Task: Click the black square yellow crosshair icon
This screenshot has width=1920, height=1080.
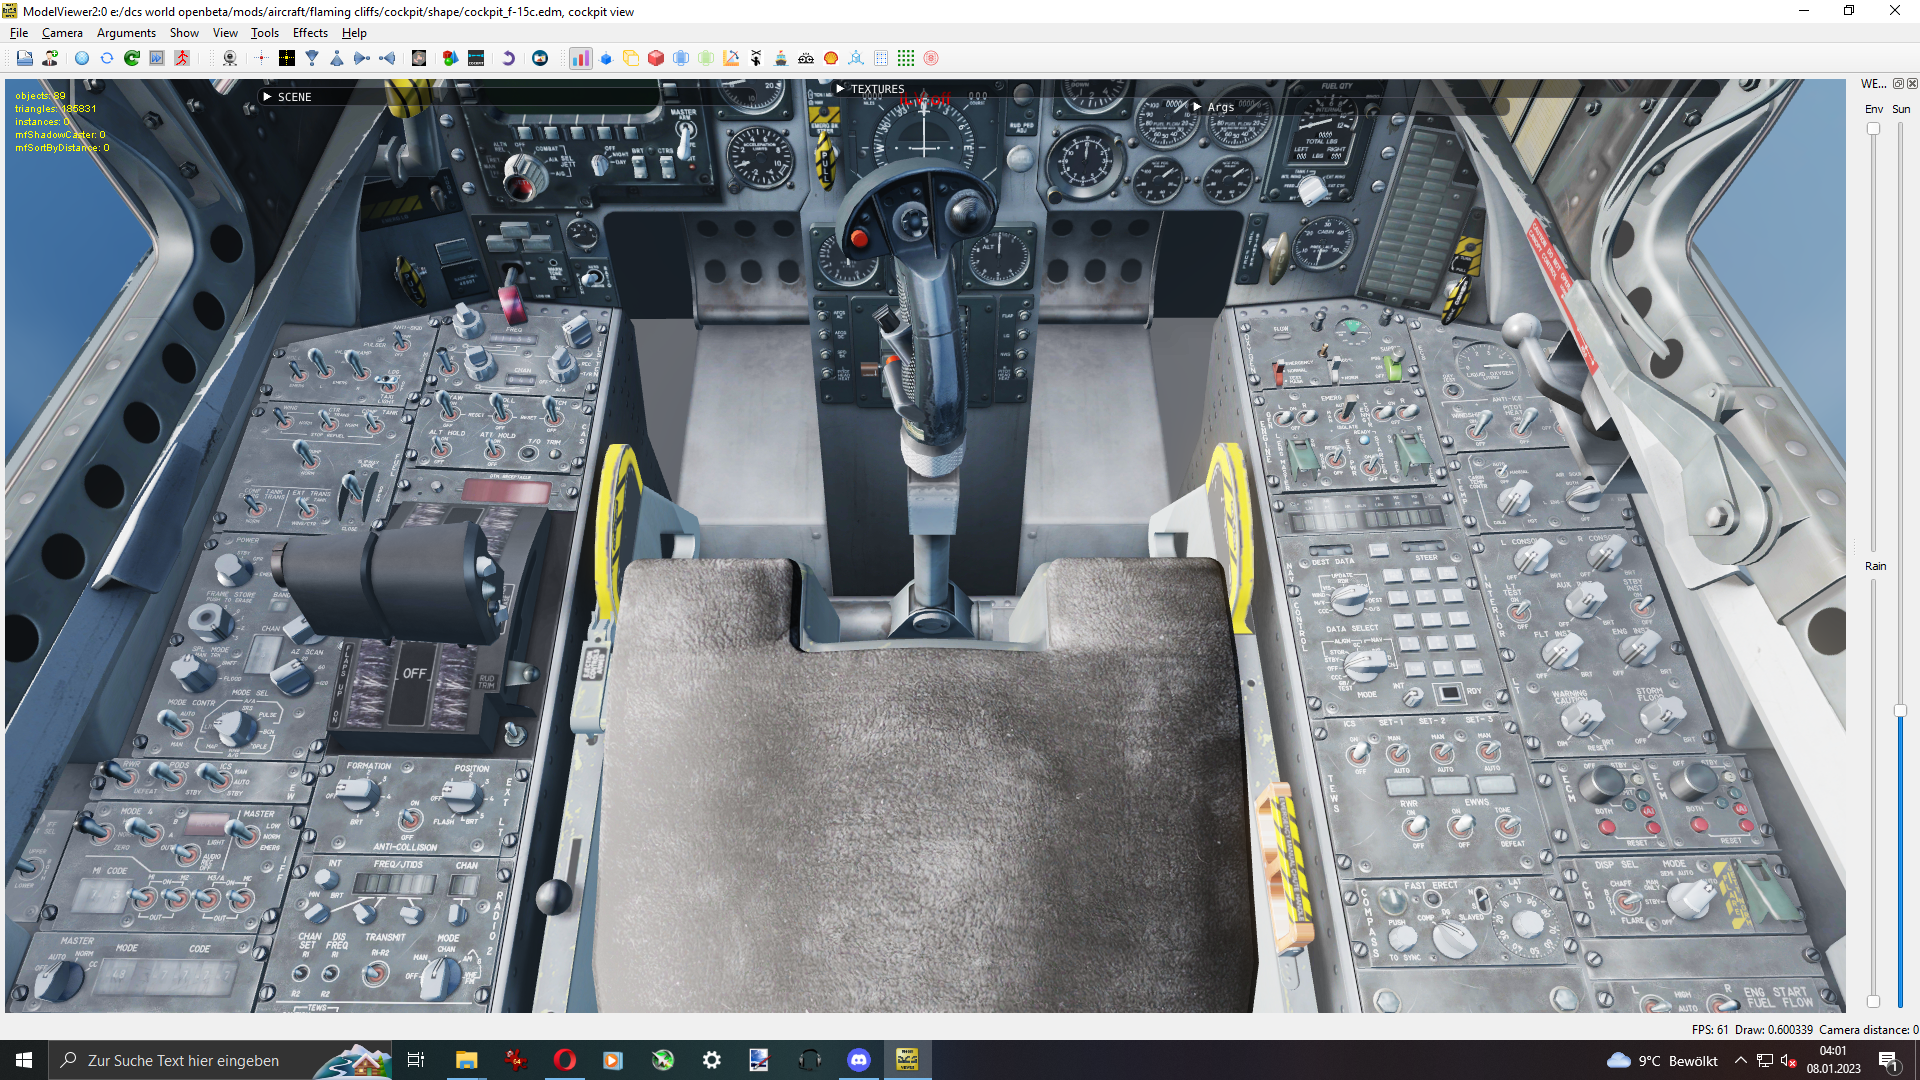Action: (287, 58)
